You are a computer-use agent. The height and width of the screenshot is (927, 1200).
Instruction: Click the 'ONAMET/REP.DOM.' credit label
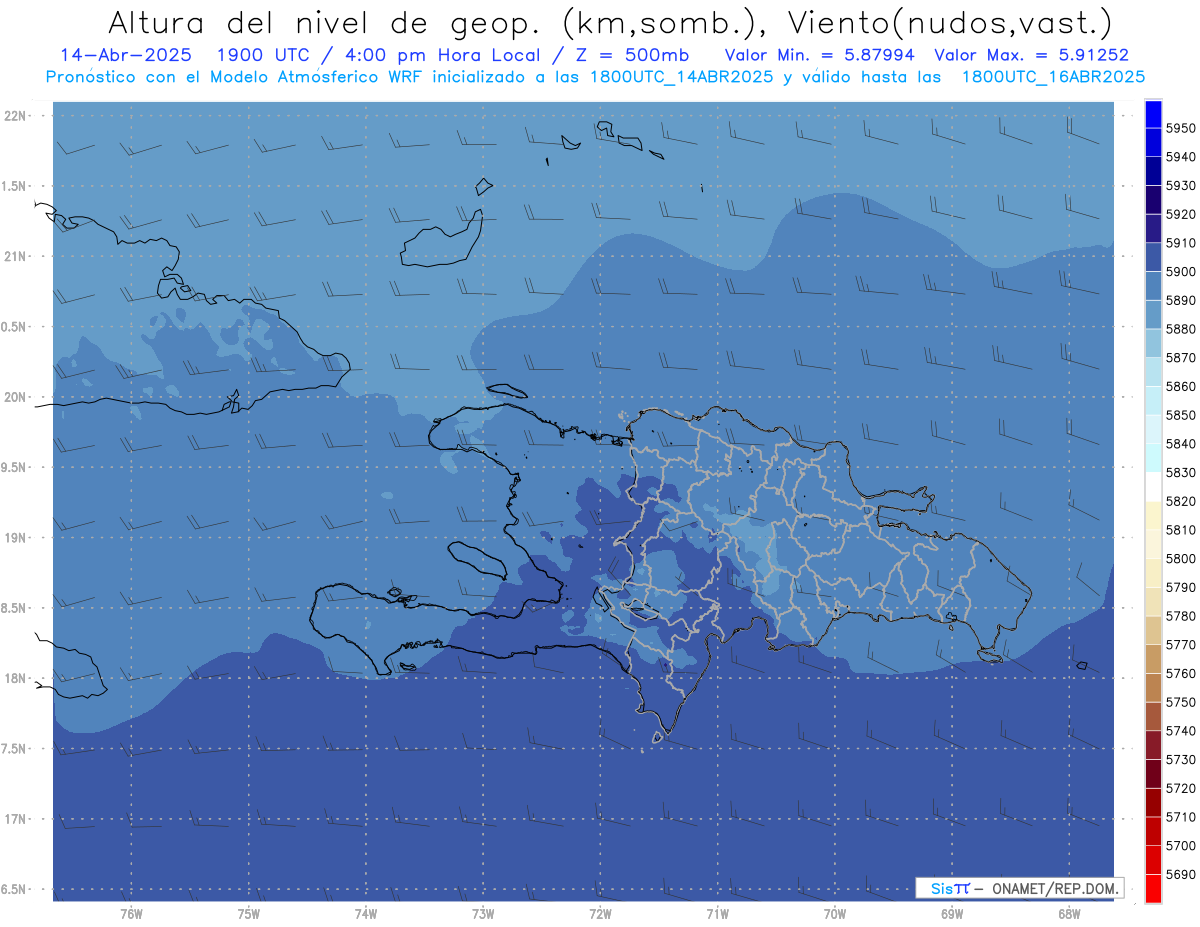tap(1053, 888)
